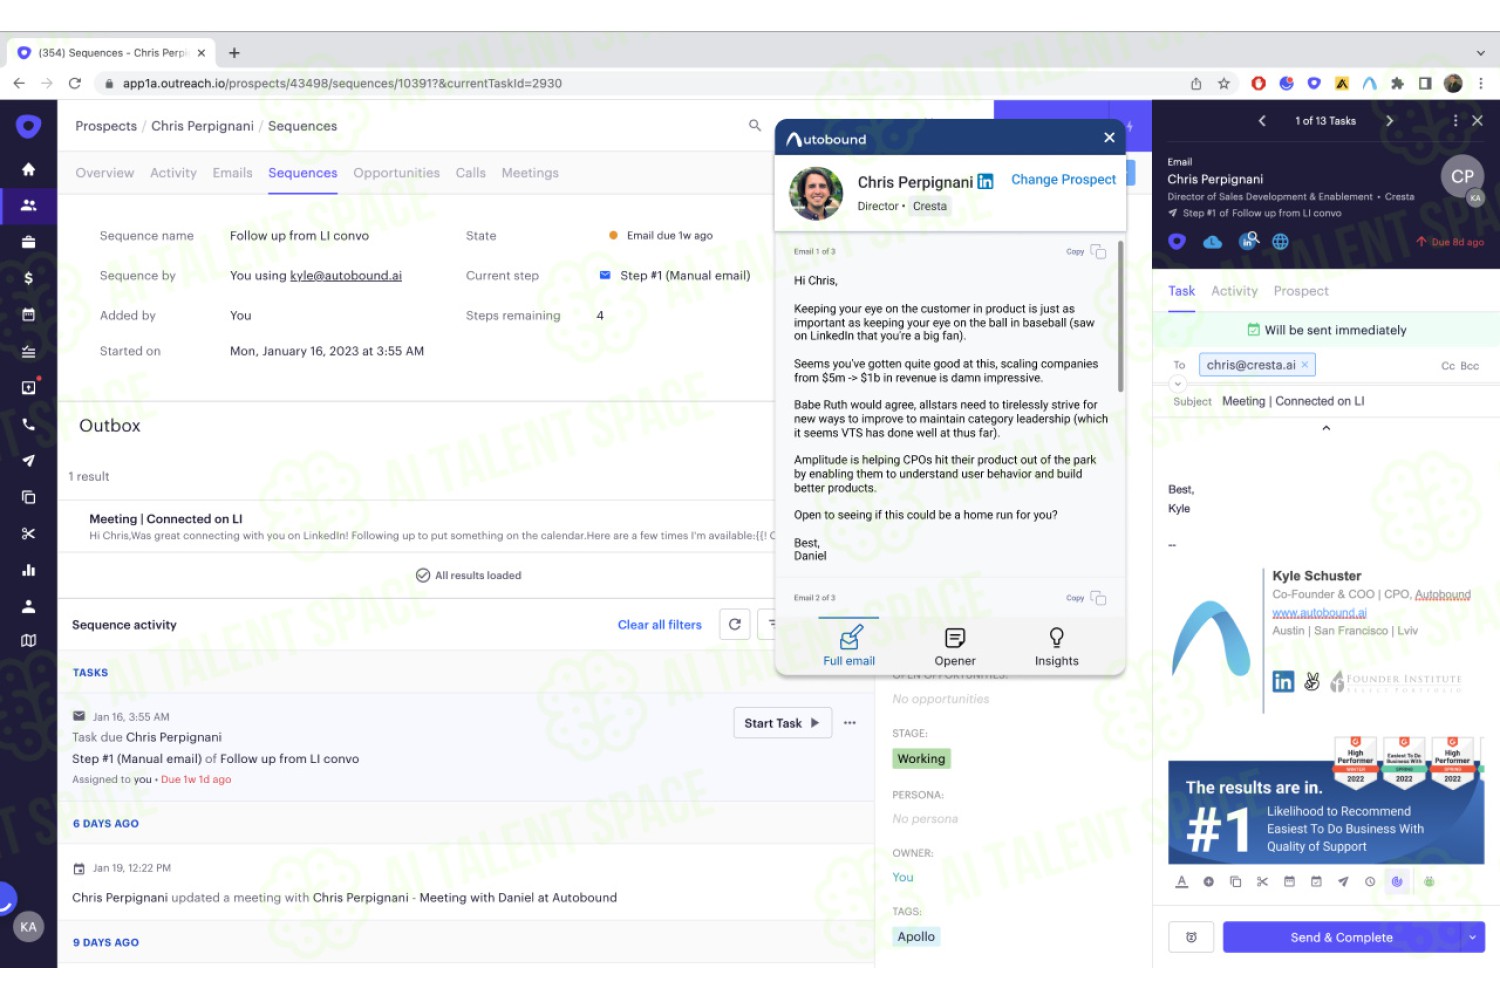Open the Tasks checklist icon in left sidebar
This screenshot has height=1000, width=1500.
[x=28, y=351]
